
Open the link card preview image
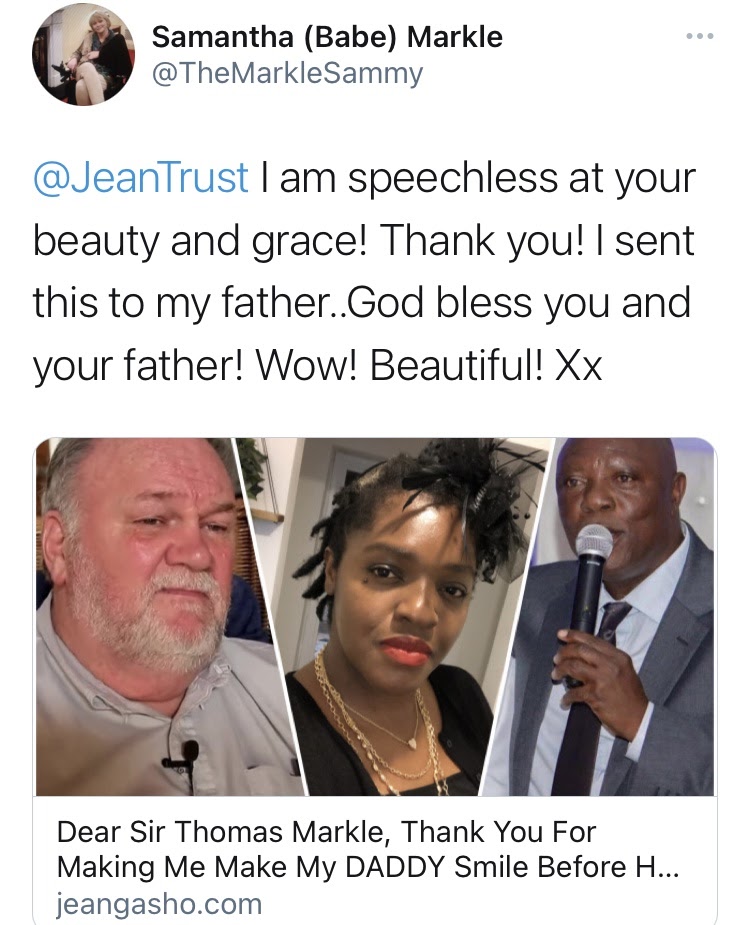pos(375,616)
